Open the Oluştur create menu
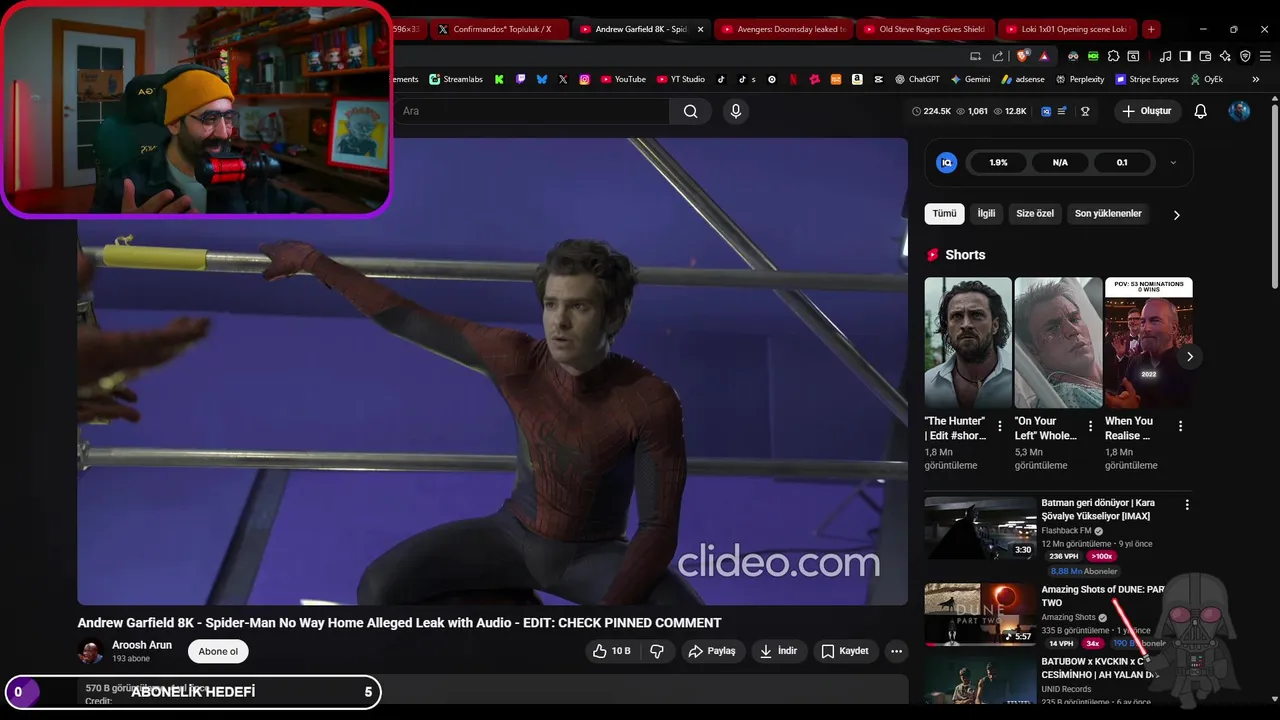Image resolution: width=1280 pixels, height=720 pixels. [x=1147, y=111]
